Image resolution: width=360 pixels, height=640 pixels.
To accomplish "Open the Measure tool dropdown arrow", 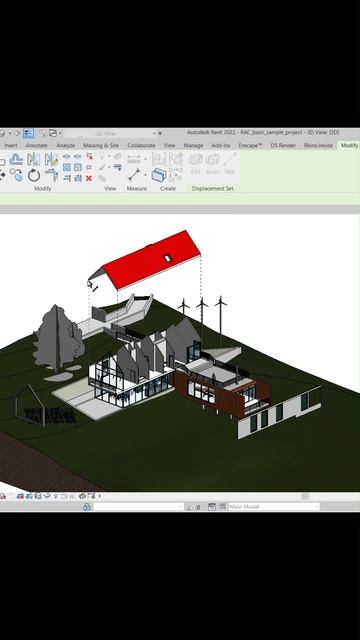I will [144, 176].
